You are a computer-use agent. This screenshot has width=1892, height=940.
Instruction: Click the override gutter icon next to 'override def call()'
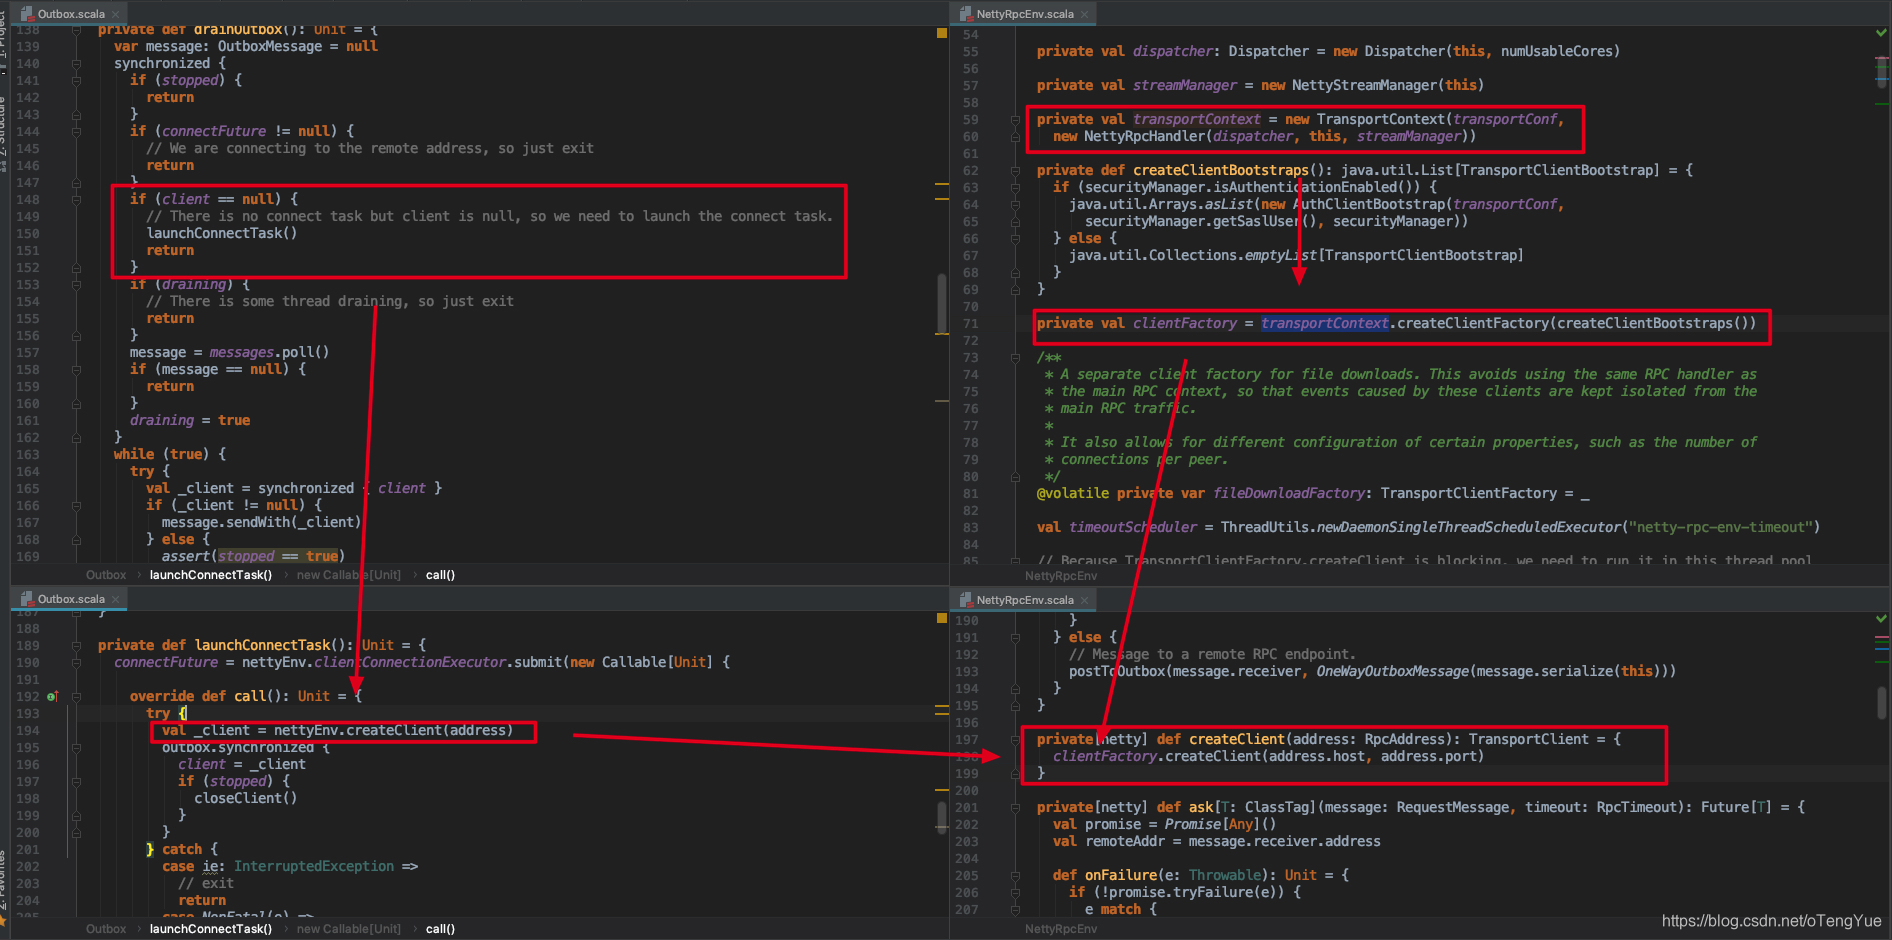[x=52, y=696]
